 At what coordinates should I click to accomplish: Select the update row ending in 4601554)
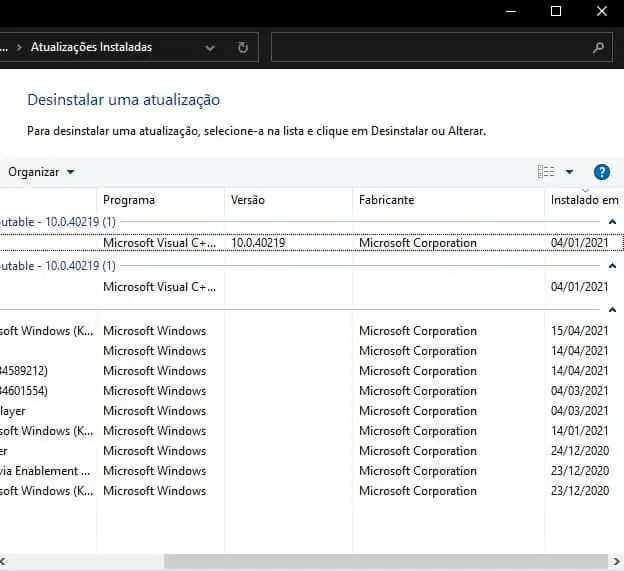coord(312,391)
